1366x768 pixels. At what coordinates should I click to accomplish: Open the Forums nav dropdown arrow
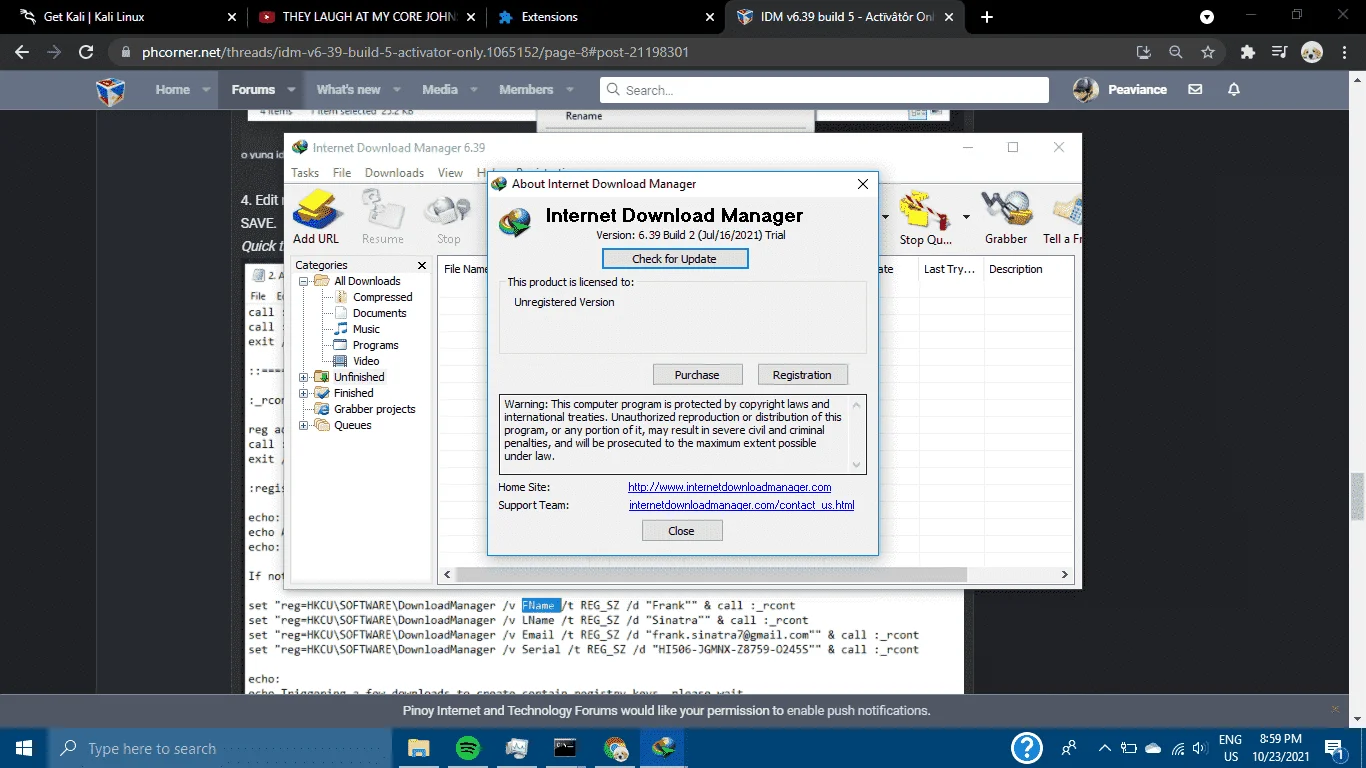(x=292, y=89)
